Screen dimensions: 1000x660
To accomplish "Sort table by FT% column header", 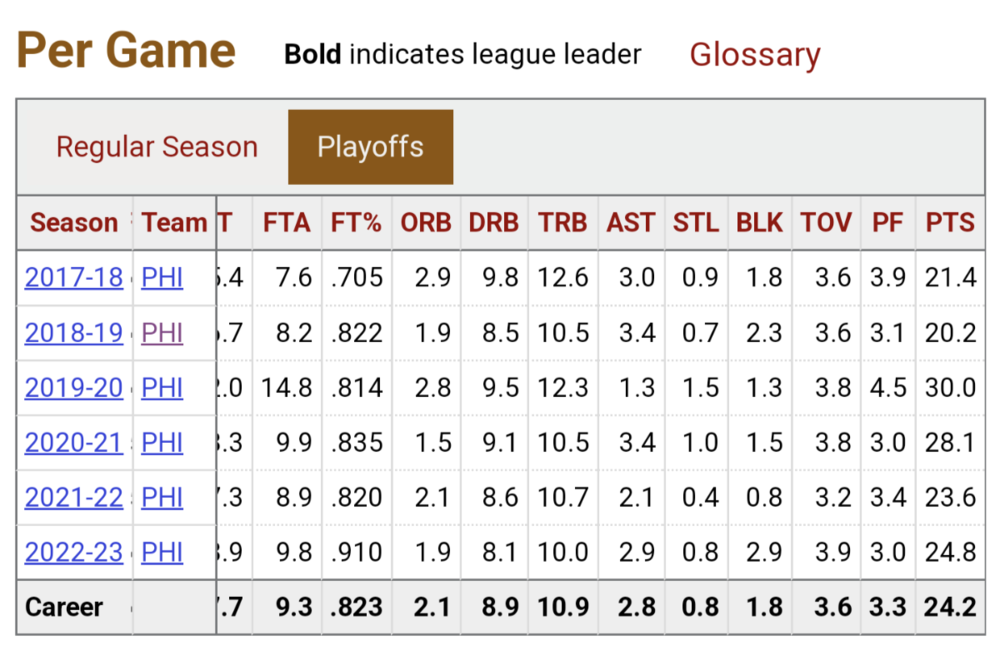I will [x=356, y=223].
